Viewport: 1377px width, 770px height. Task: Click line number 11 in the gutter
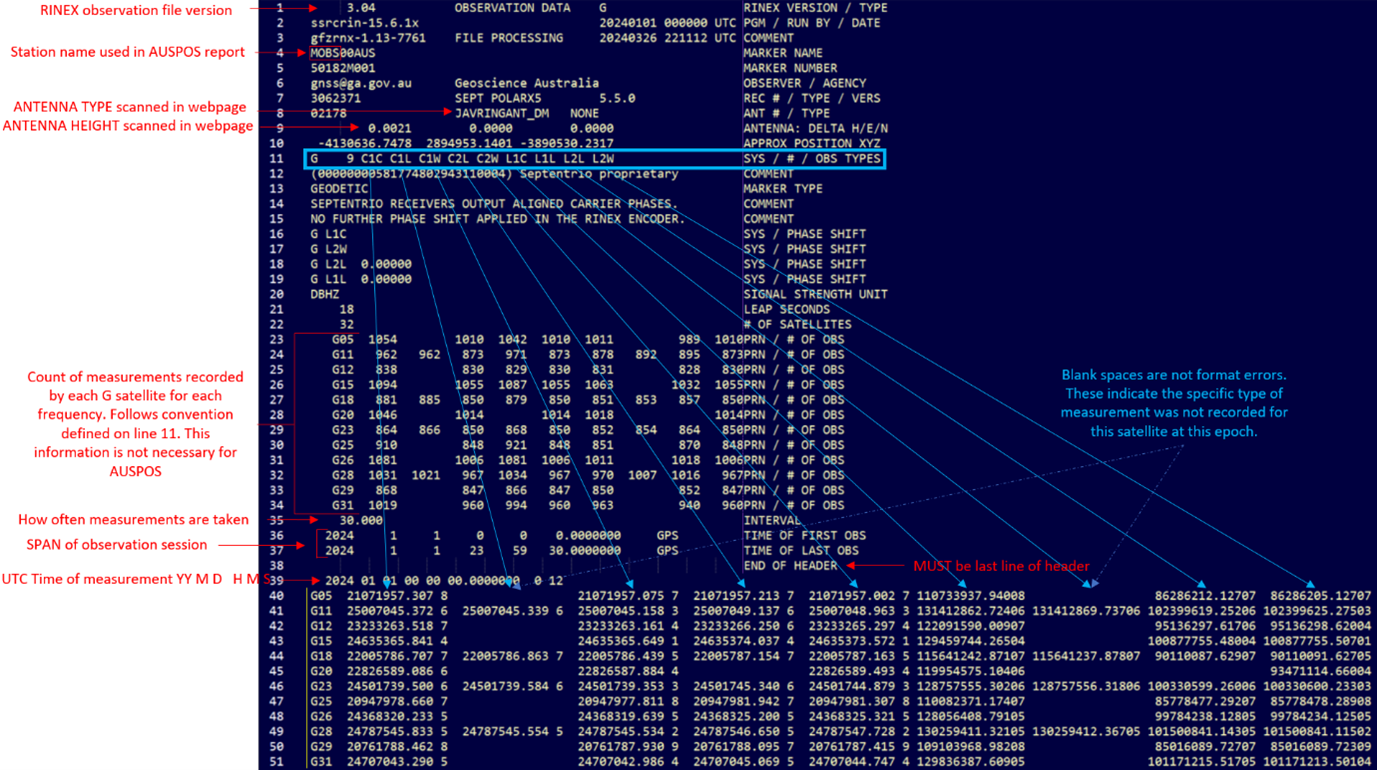277,159
